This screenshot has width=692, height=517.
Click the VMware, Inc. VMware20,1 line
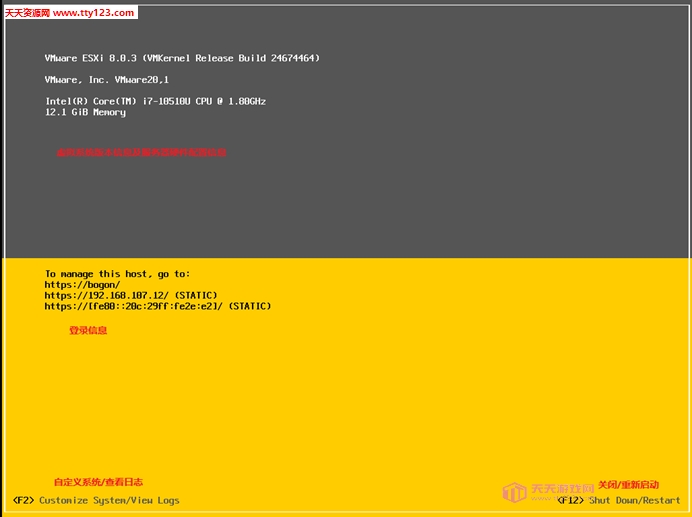pyautogui.click(x=107, y=80)
